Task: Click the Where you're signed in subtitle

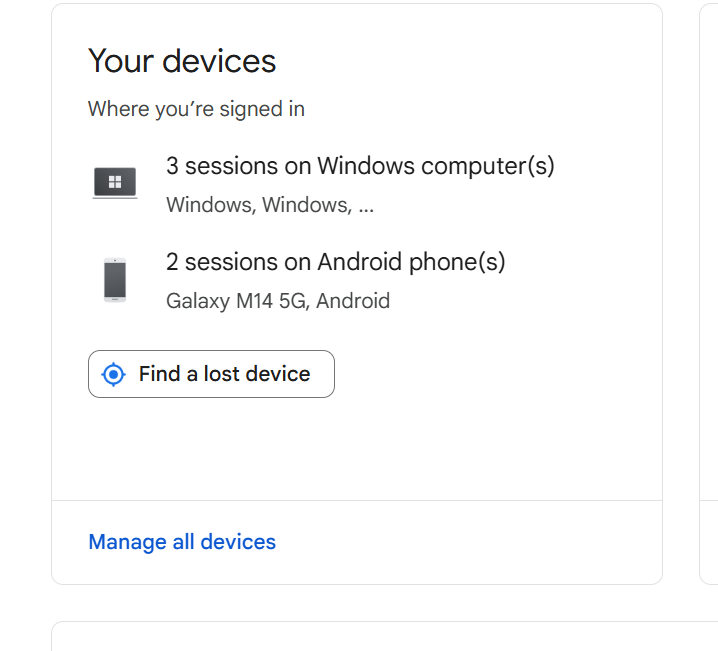Action: [x=196, y=109]
